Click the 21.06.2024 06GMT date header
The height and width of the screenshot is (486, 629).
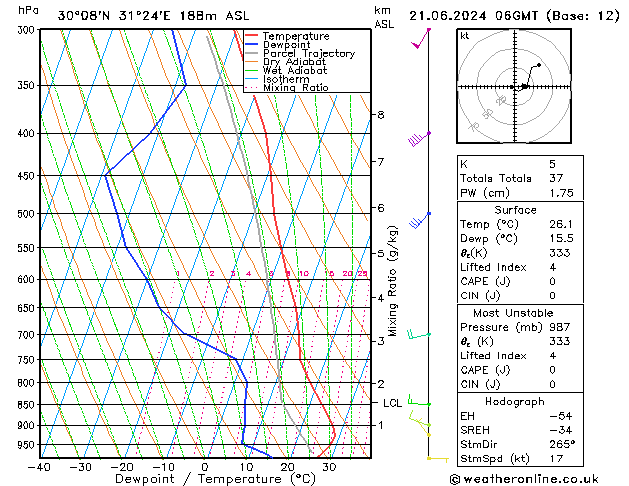[474, 16]
